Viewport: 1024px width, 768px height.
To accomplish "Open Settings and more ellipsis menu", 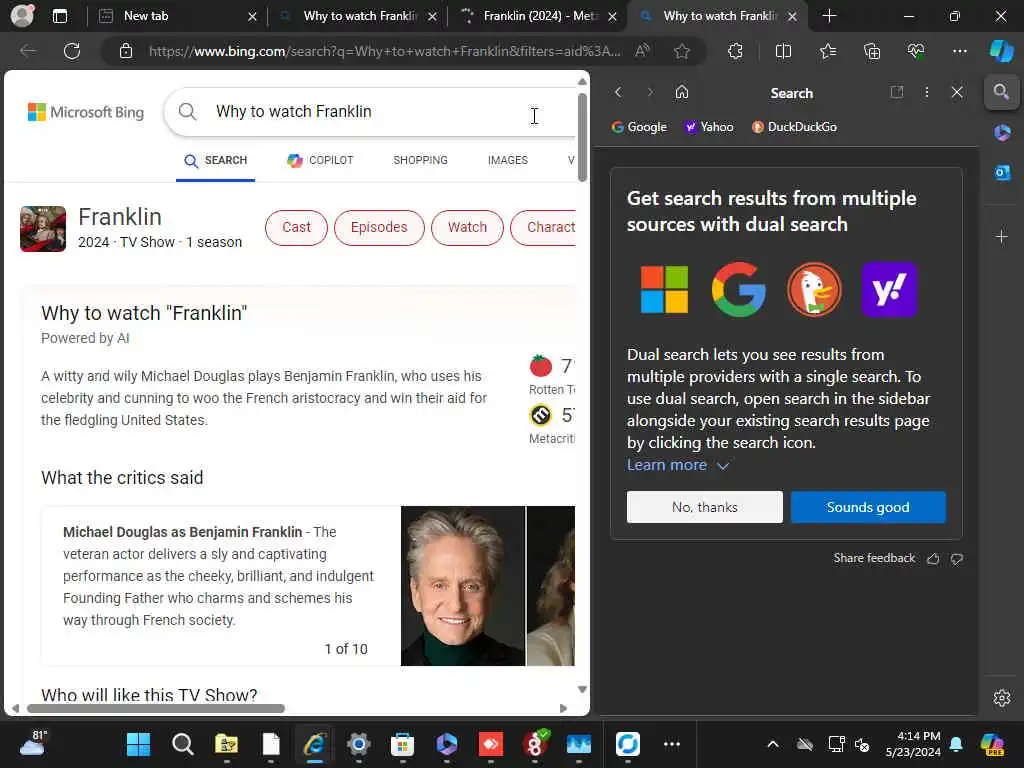I will (959, 51).
